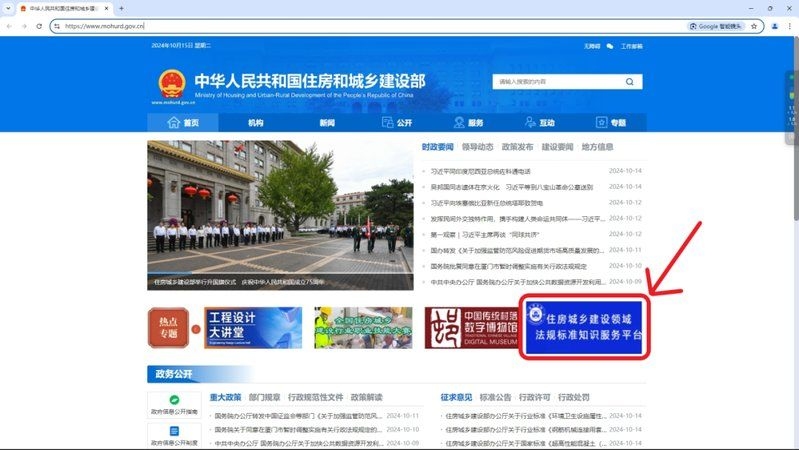Open the 新闻 navigation menu
This screenshot has height=450, width=799.
(x=327, y=123)
